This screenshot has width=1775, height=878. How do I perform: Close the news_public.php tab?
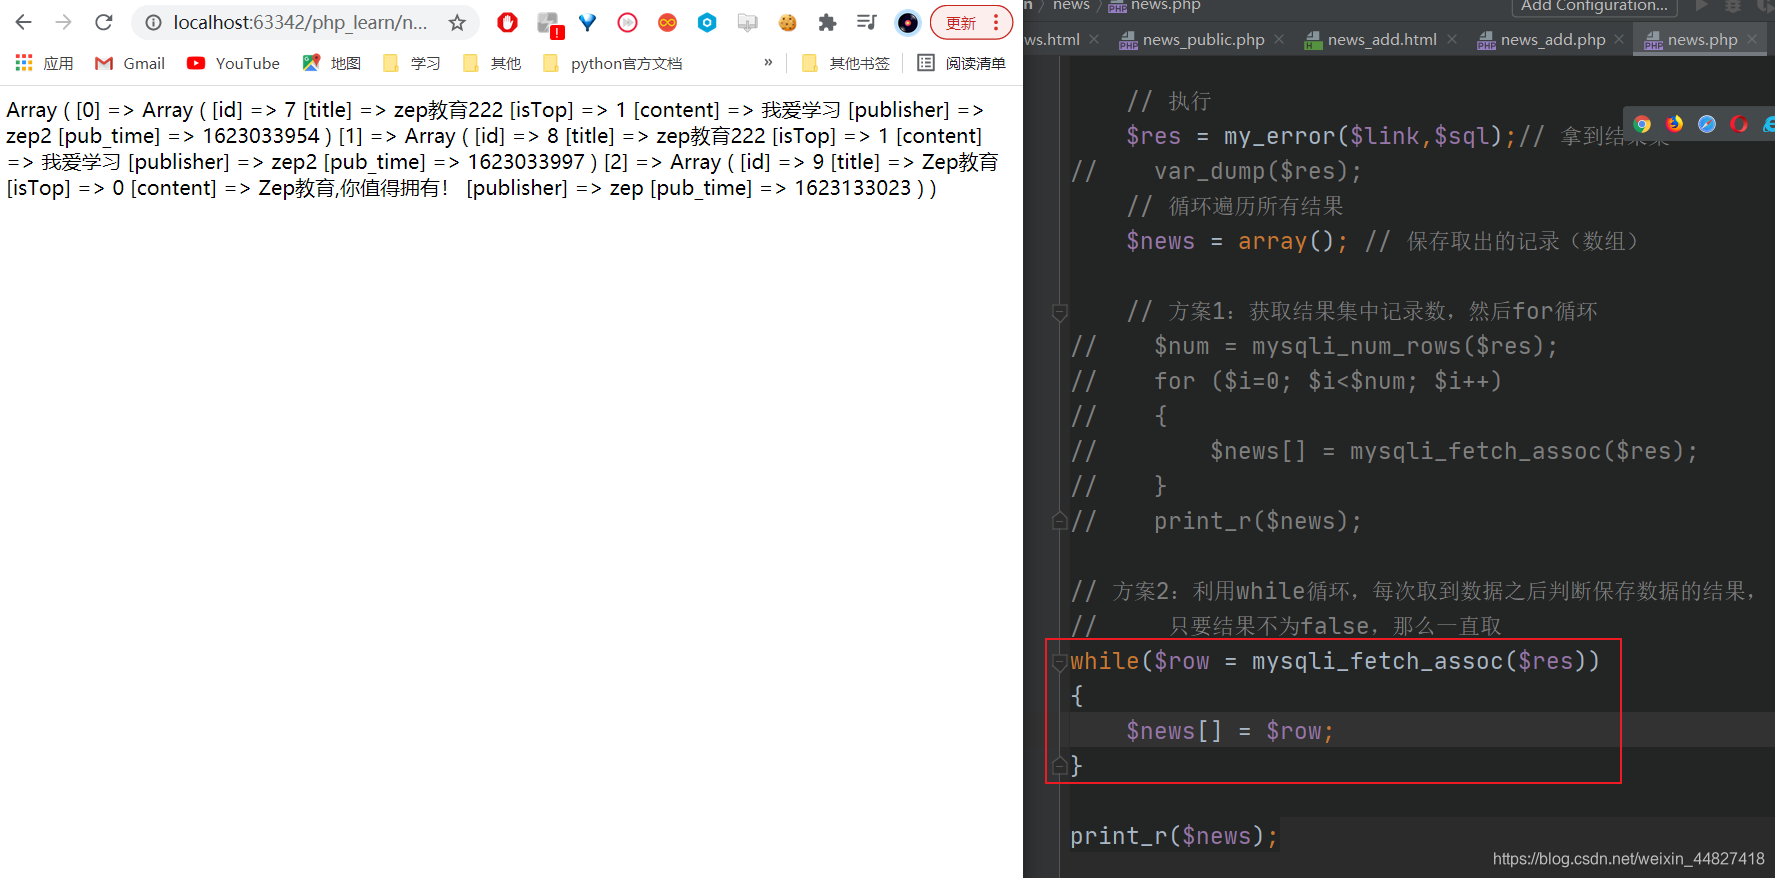coord(1279,39)
